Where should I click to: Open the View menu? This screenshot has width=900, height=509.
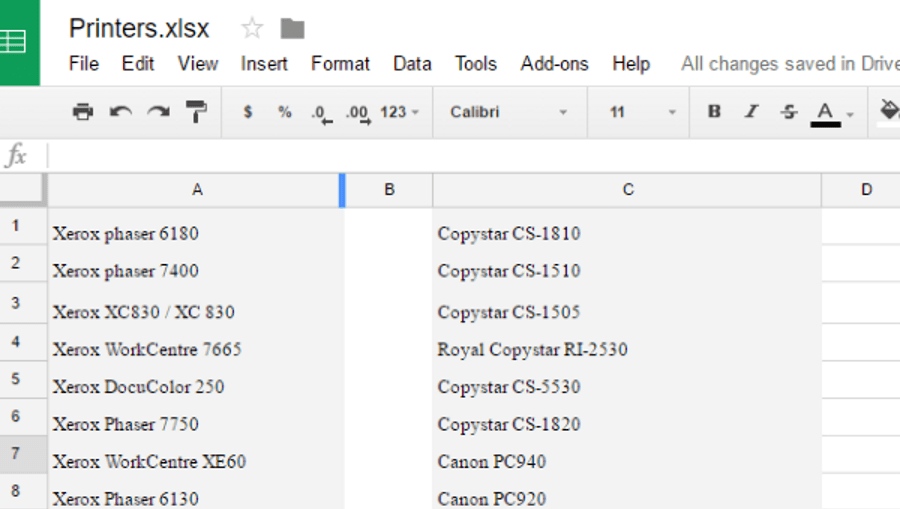(x=197, y=64)
